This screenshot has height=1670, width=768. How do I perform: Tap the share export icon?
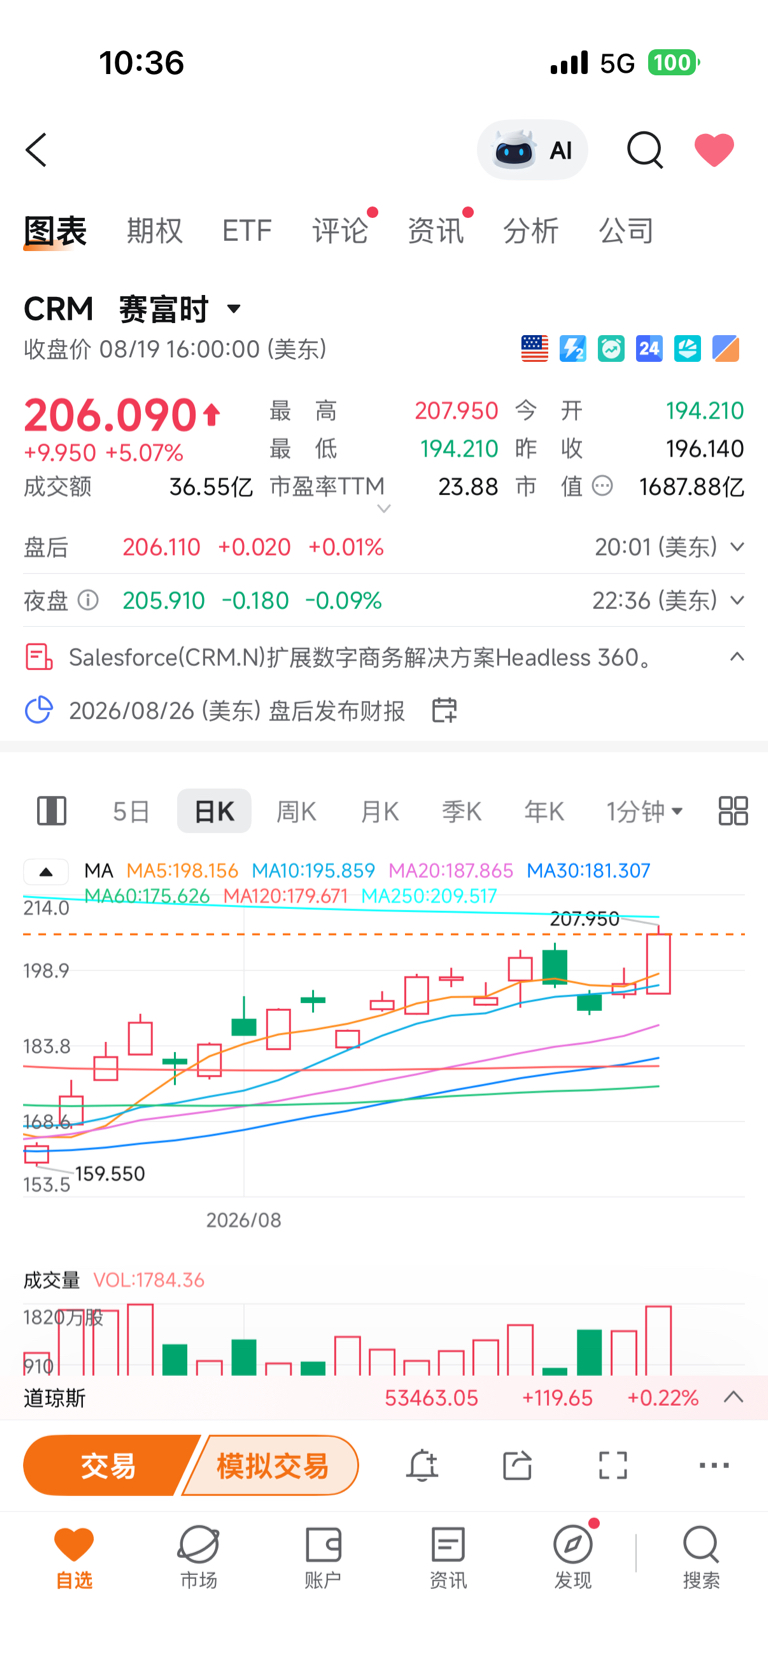click(517, 1466)
